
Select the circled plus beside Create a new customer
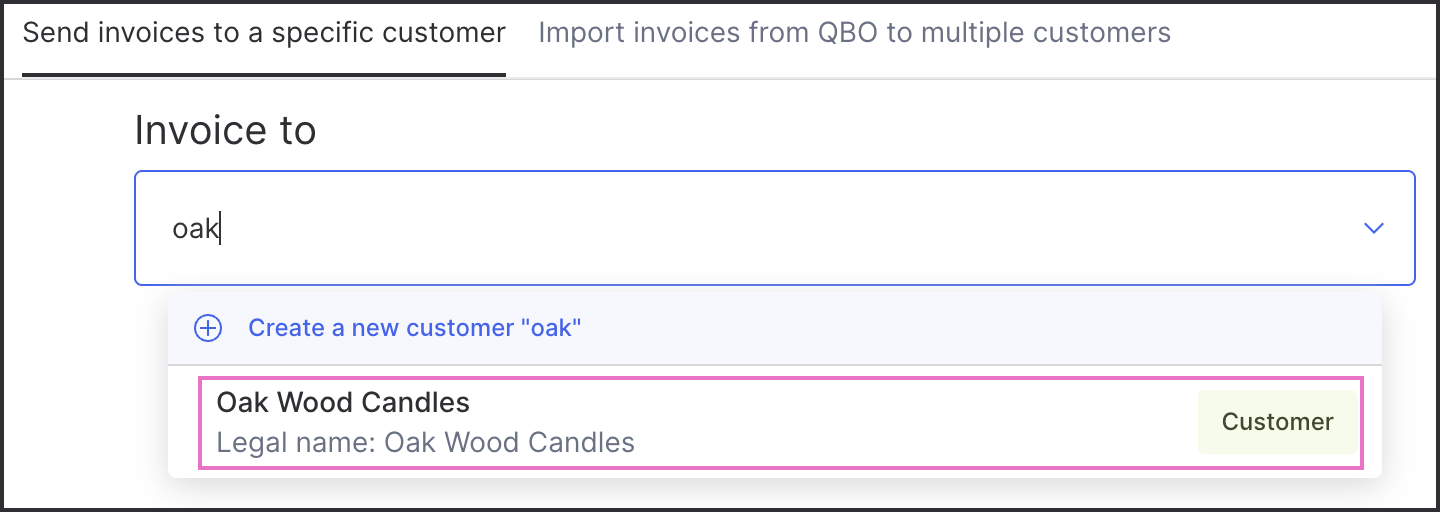coord(208,328)
